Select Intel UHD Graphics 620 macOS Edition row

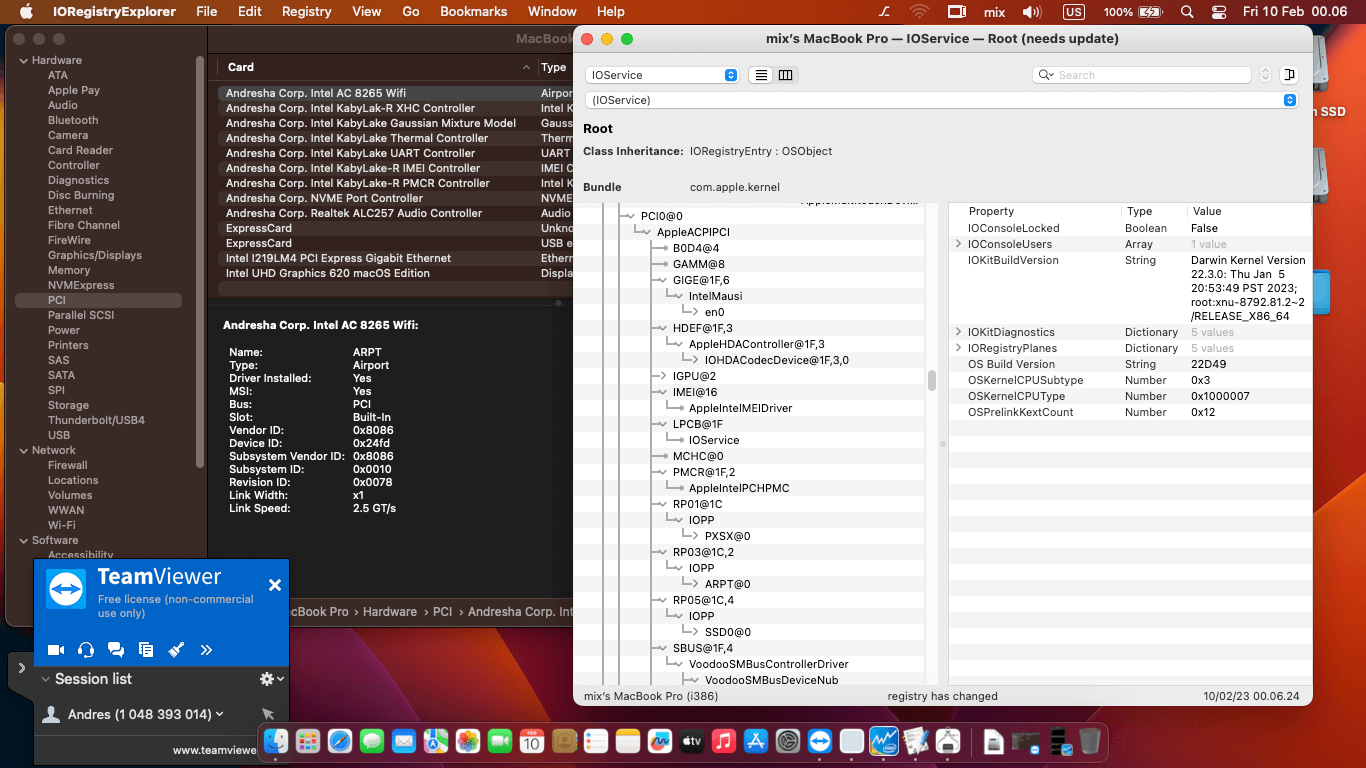[394, 273]
